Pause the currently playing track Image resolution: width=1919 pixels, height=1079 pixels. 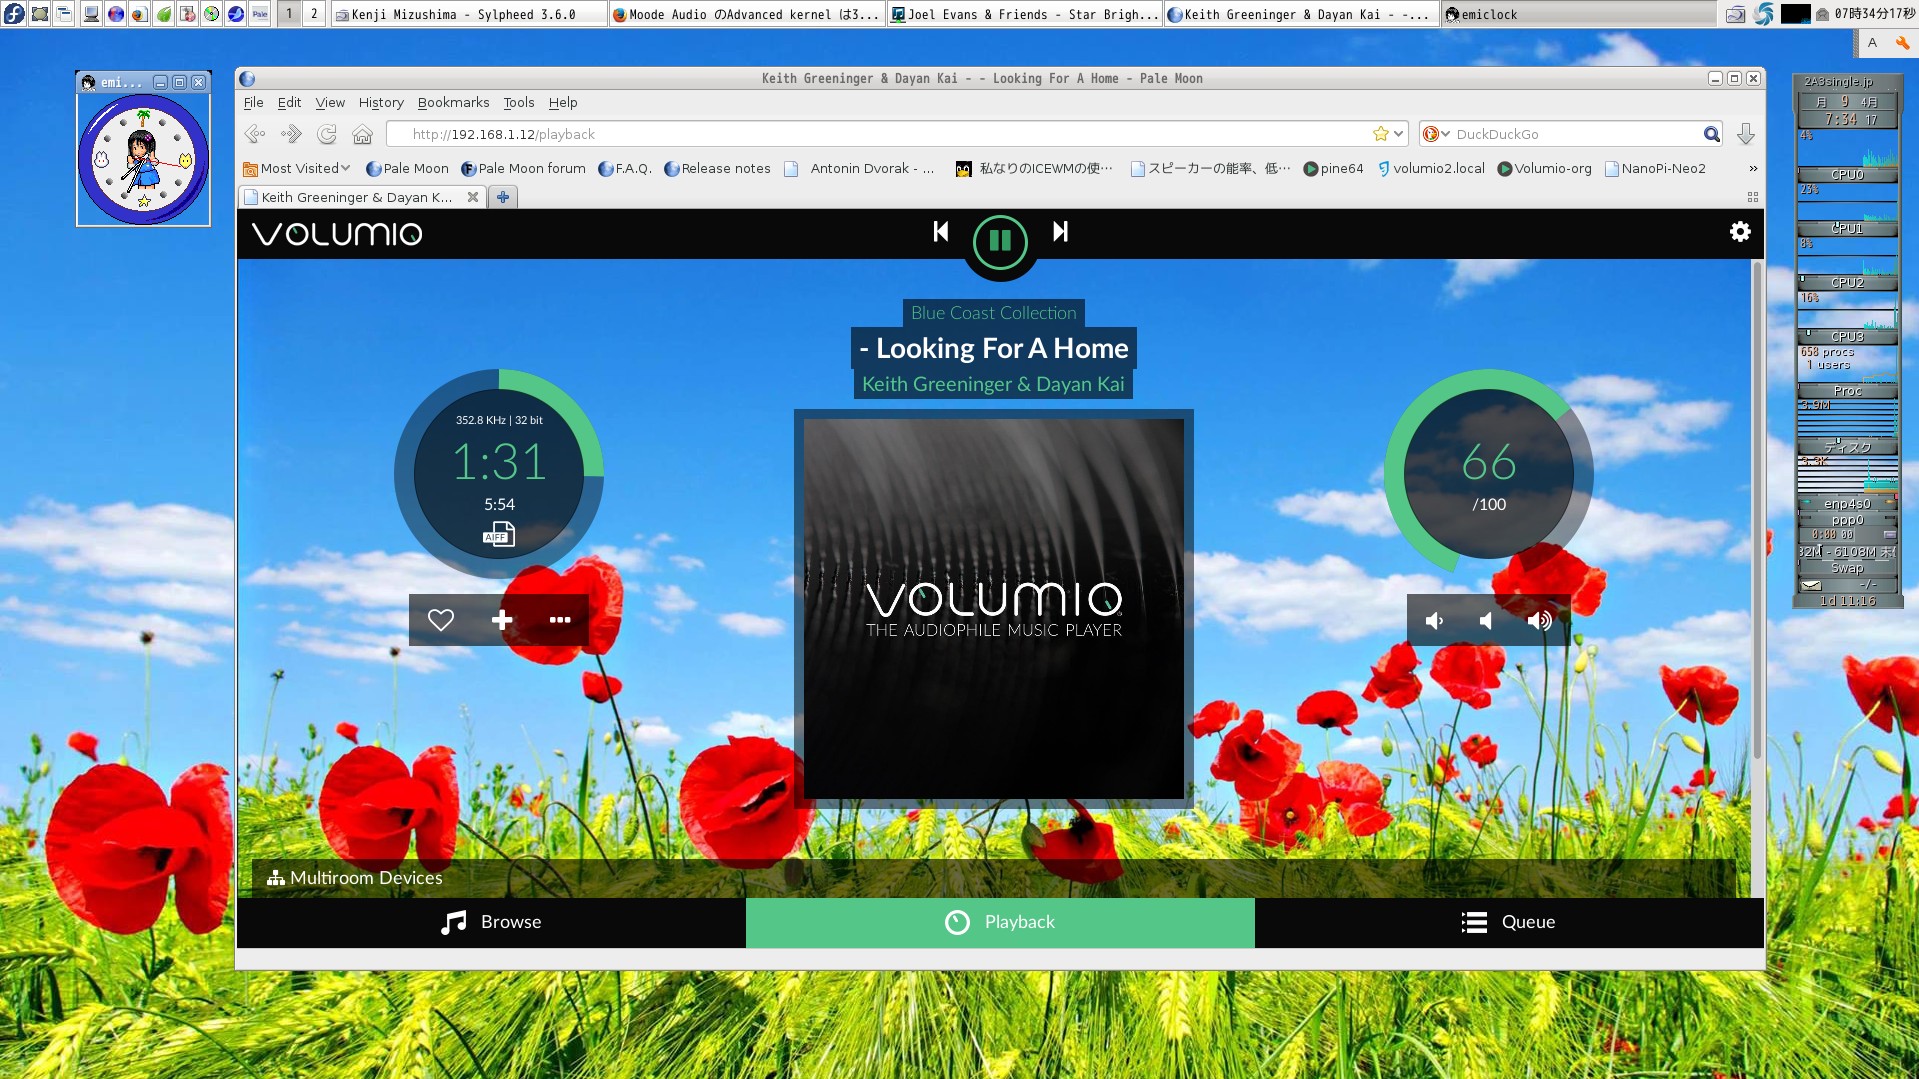tap(998, 241)
